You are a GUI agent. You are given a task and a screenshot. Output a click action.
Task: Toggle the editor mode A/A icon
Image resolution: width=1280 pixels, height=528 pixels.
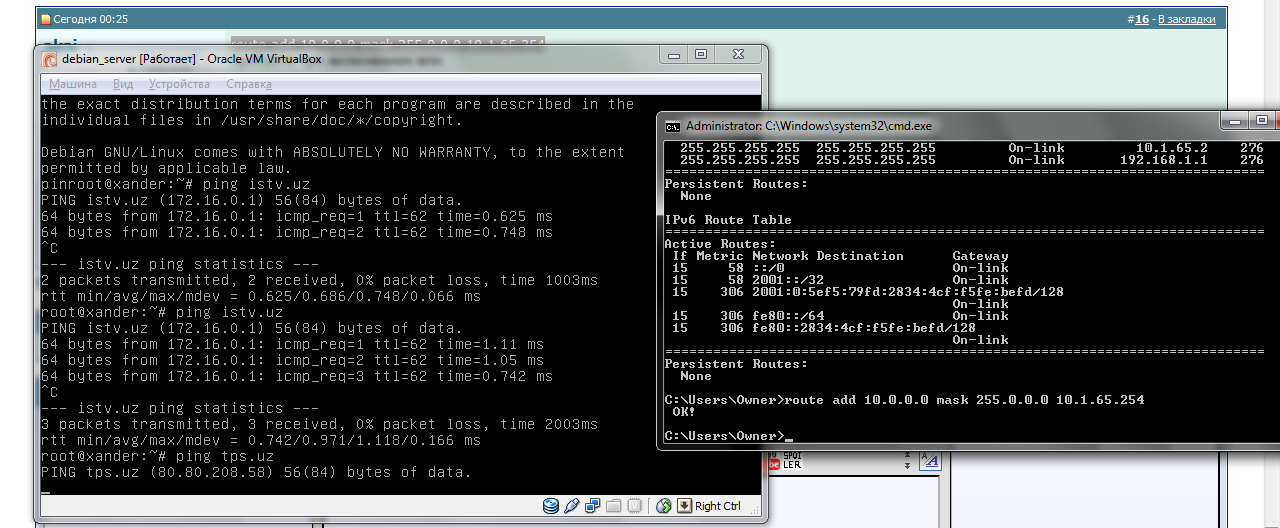930,462
